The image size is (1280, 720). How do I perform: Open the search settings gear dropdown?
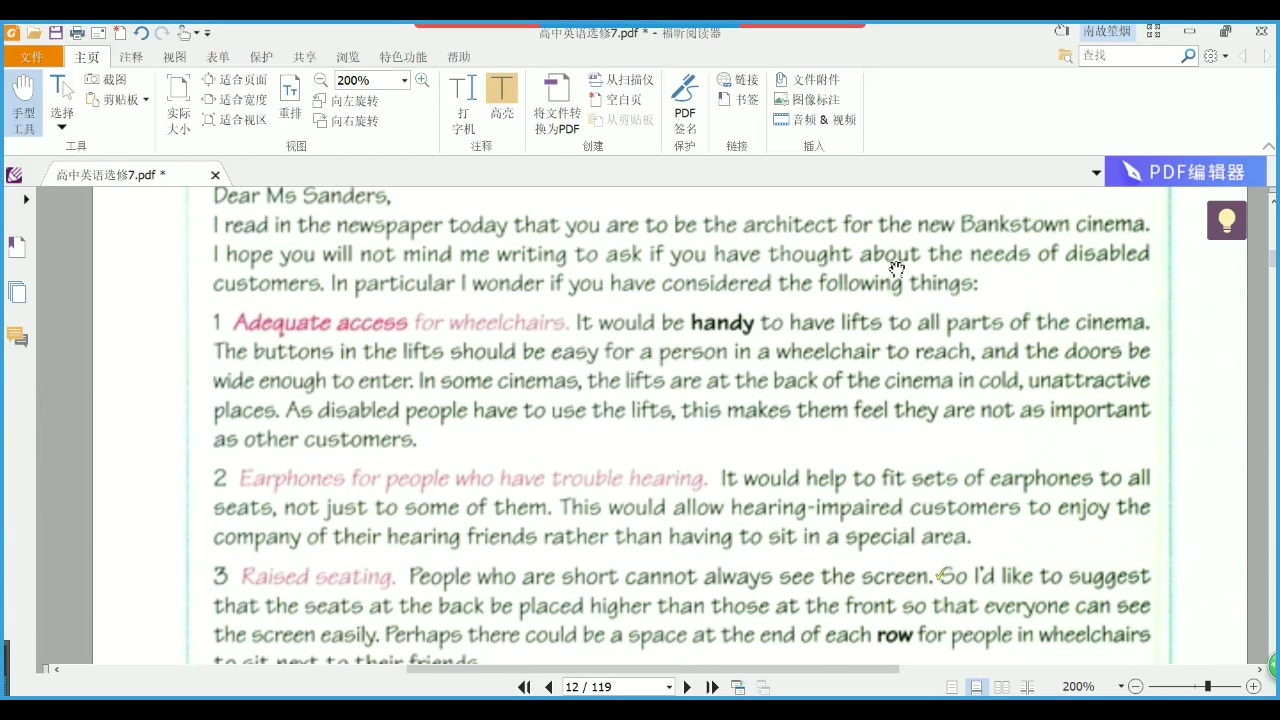coord(1216,56)
